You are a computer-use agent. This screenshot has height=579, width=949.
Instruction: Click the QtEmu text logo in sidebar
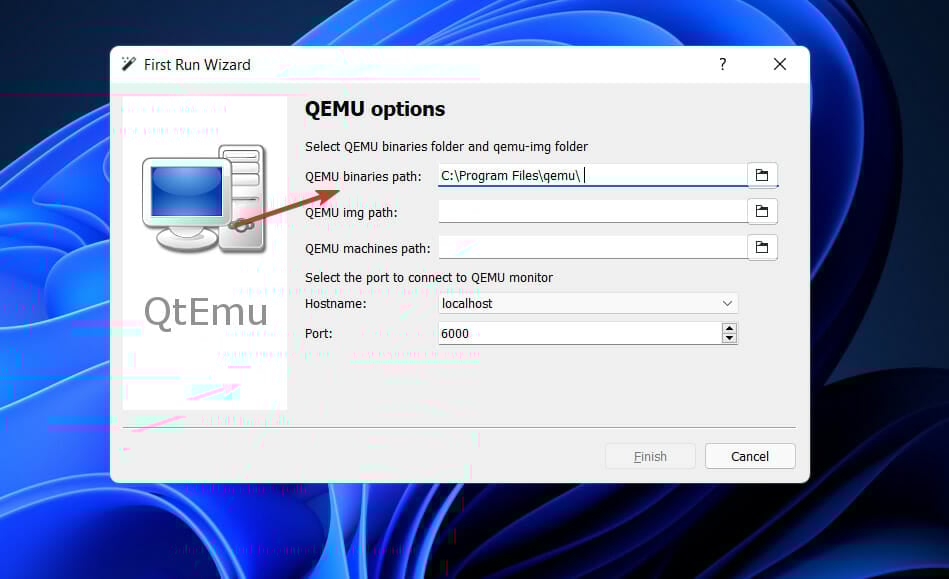coord(203,311)
